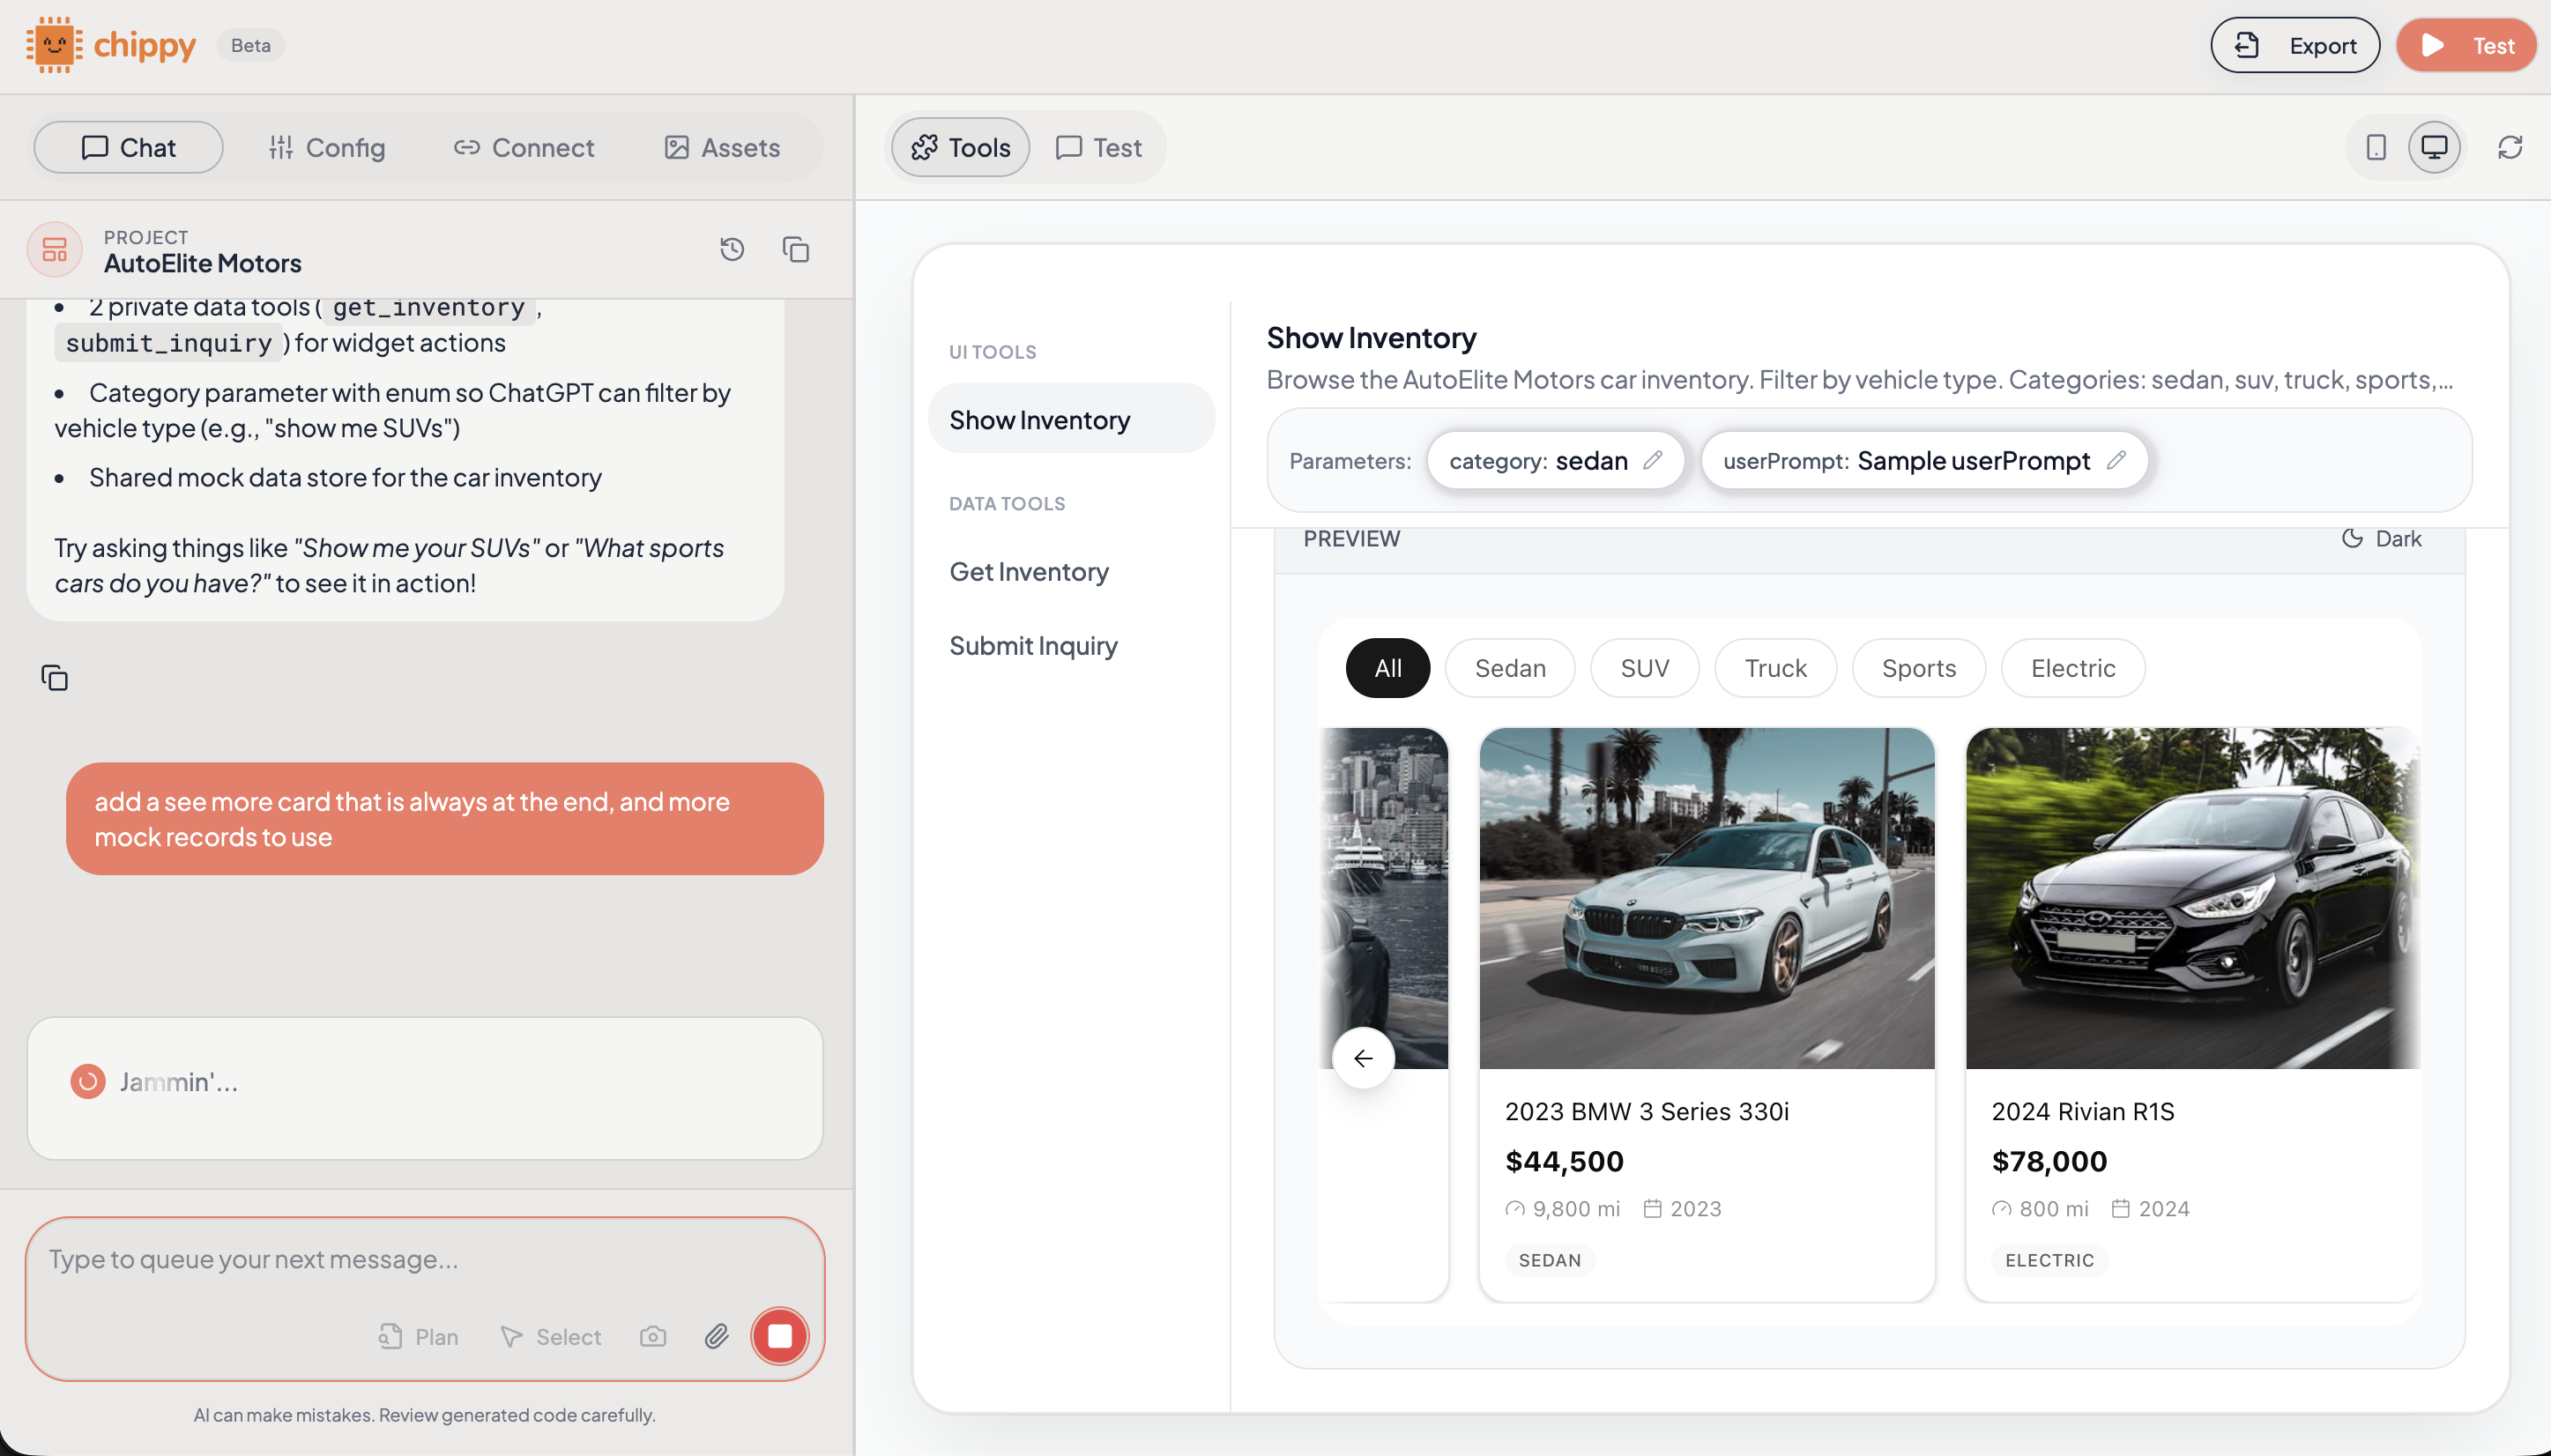Open the Assets tab
The width and height of the screenshot is (2551, 1456).
[x=722, y=147]
